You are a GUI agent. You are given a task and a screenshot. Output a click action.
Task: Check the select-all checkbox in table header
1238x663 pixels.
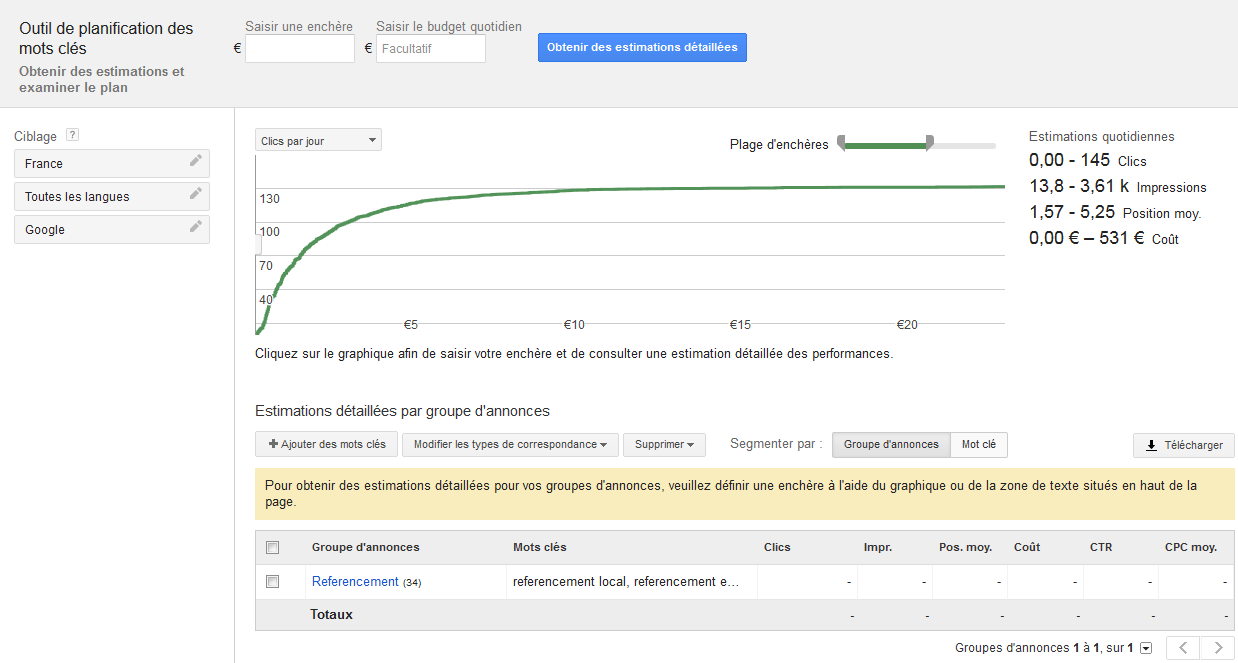pos(273,547)
